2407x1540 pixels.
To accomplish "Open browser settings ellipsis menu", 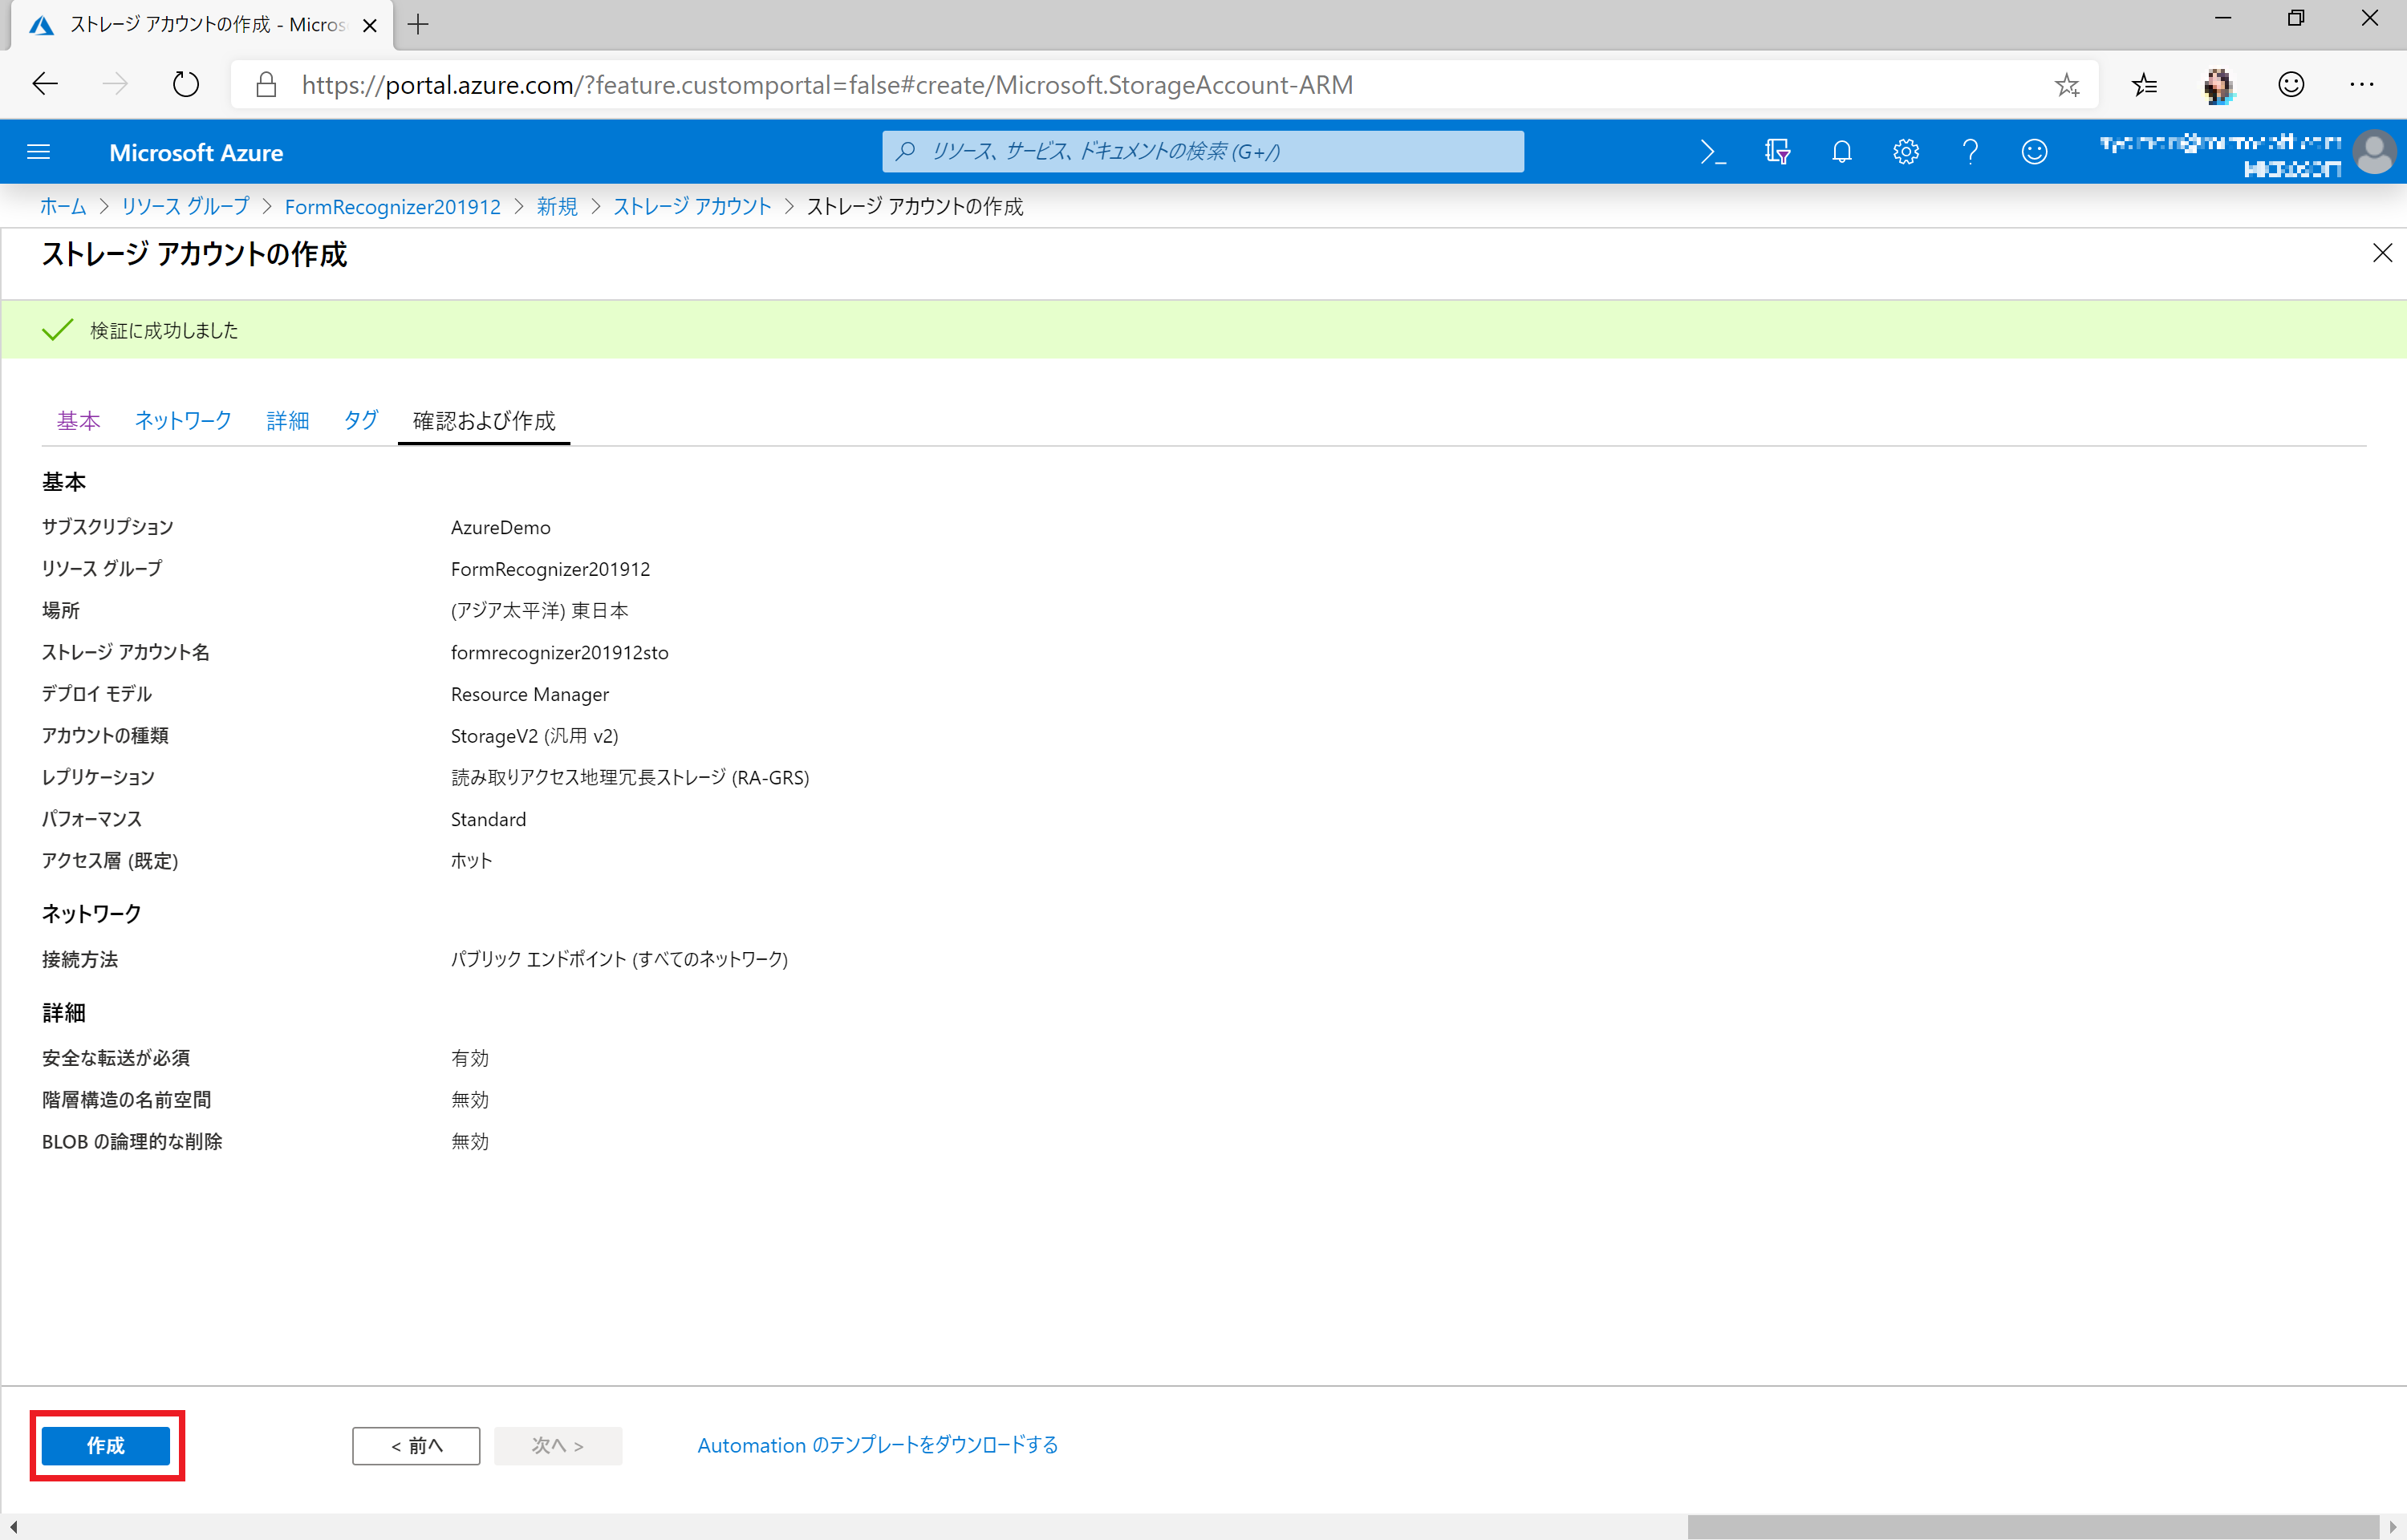I will tap(2361, 84).
